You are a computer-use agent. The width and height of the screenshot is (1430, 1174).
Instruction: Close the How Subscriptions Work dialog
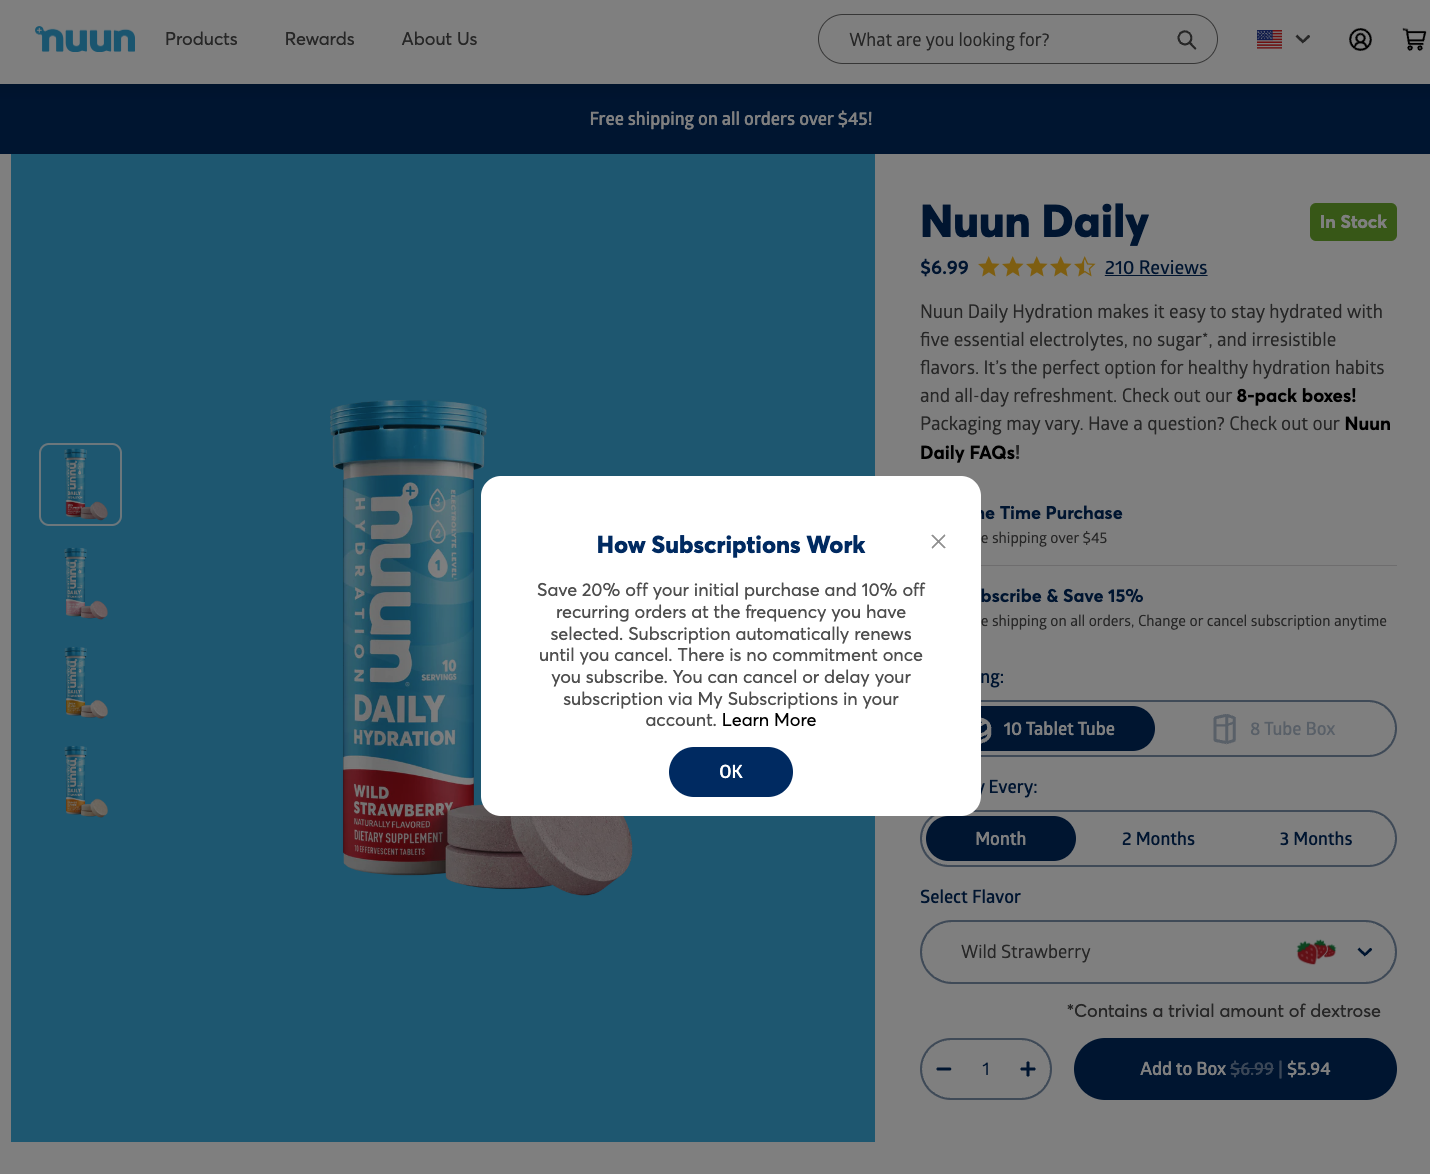pyautogui.click(x=938, y=542)
